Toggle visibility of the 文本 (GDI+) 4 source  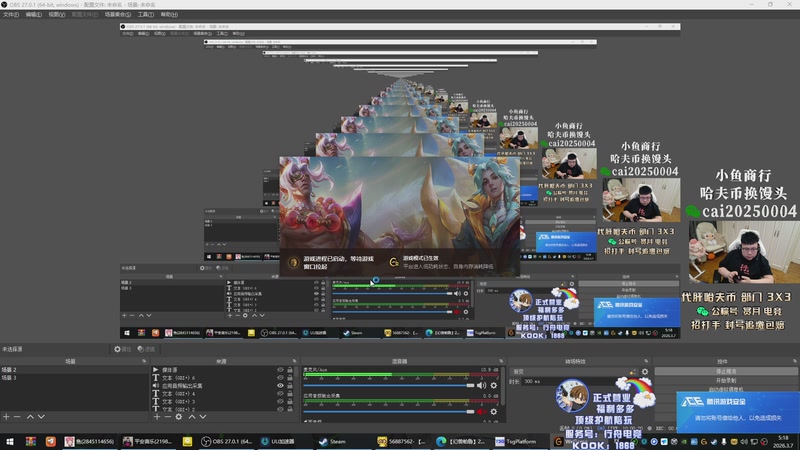coord(280,394)
